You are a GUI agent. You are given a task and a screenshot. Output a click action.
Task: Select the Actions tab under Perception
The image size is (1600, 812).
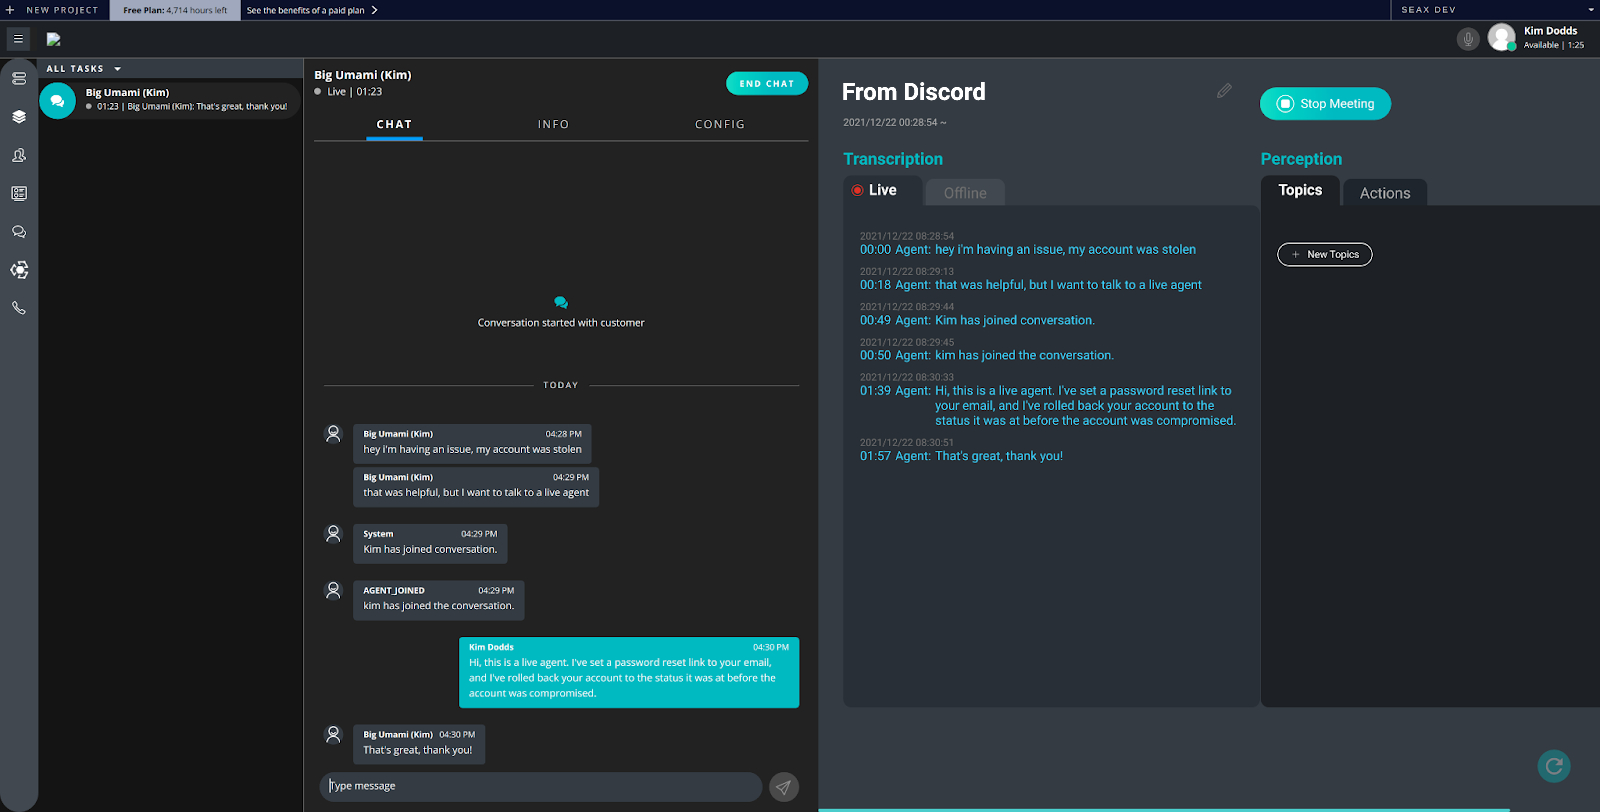click(1385, 193)
